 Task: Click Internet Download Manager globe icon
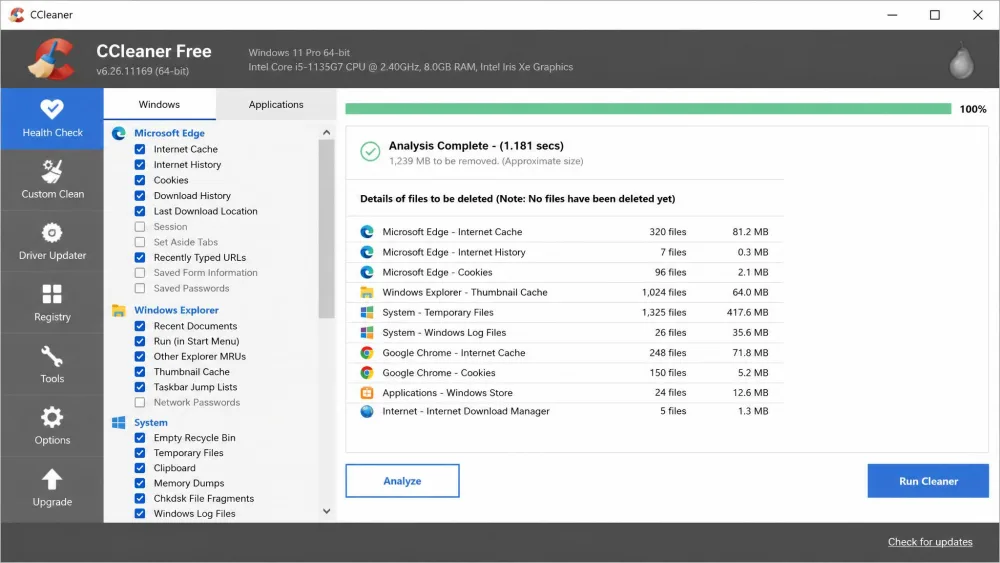tap(367, 411)
